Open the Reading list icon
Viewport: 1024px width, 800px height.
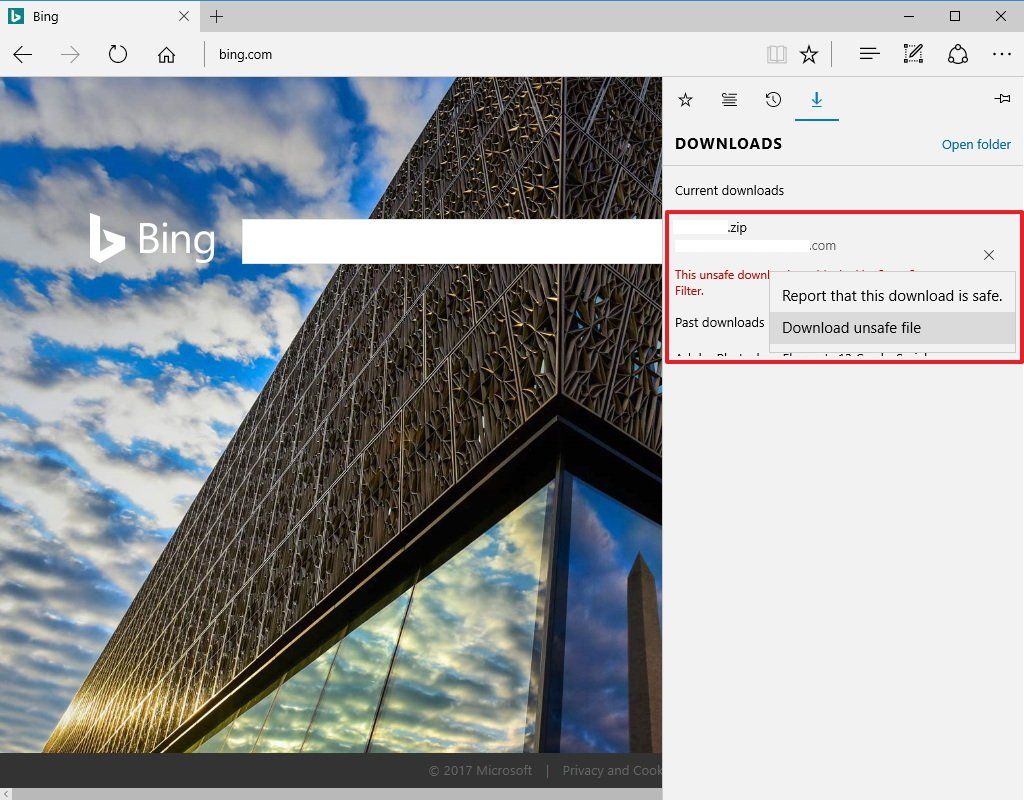(x=729, y=100)
